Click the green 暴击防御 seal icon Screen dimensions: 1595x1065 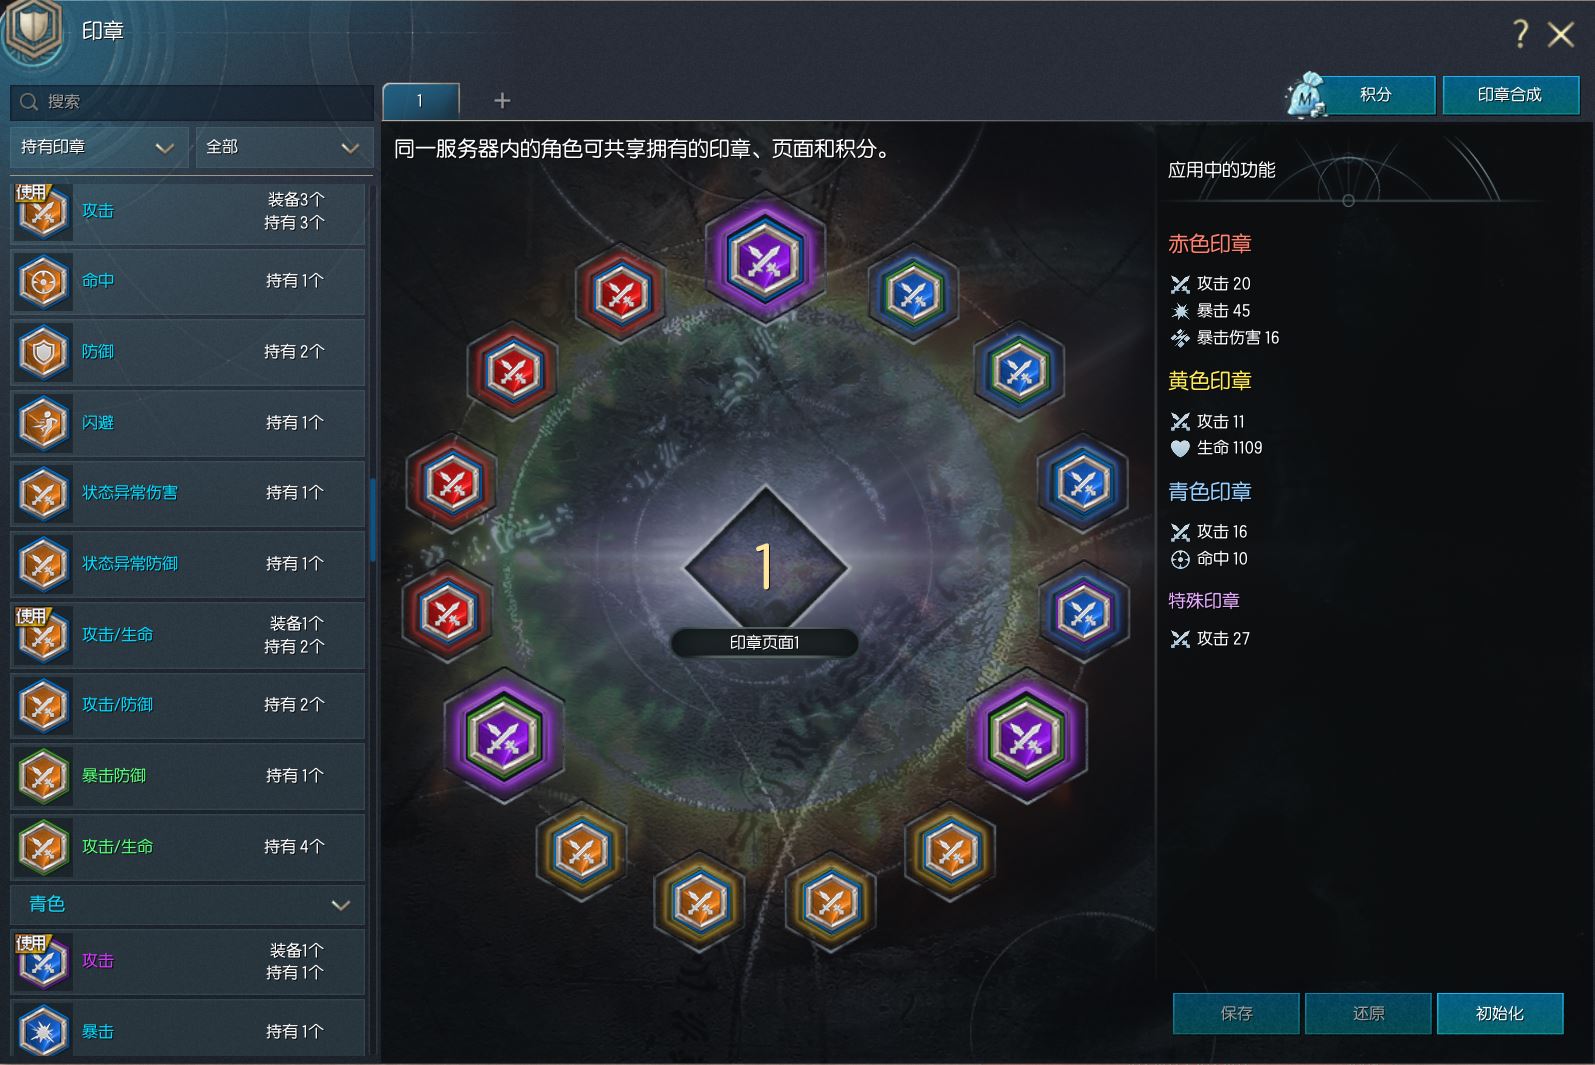[43, 776]
